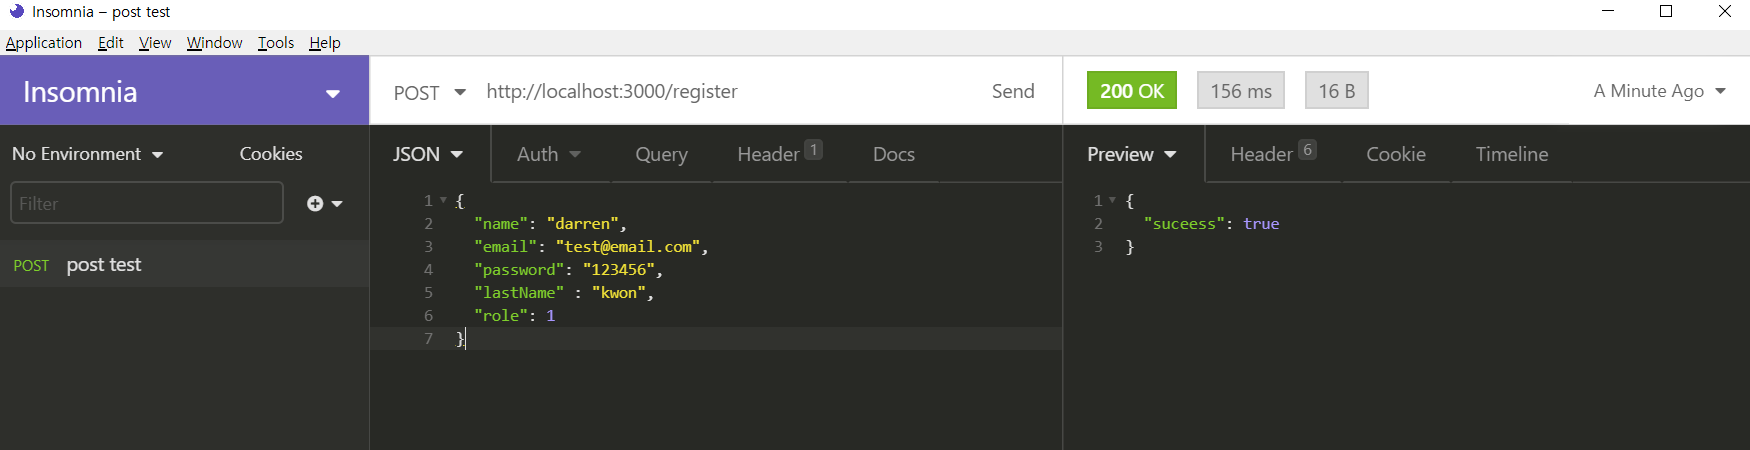Open the Window menu
Viewport: 1750px width, 450px height.
[215, 42]
